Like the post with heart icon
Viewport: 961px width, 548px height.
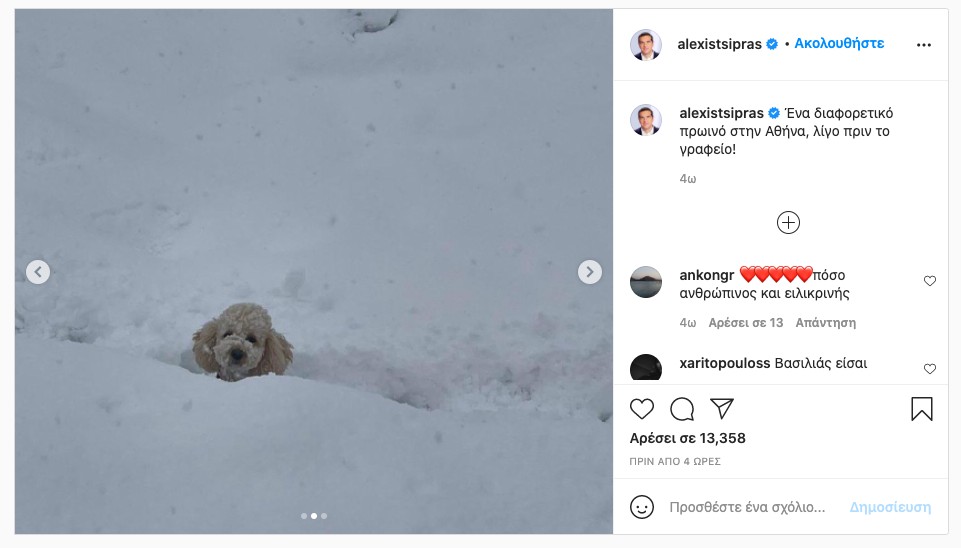coord(642,409)
